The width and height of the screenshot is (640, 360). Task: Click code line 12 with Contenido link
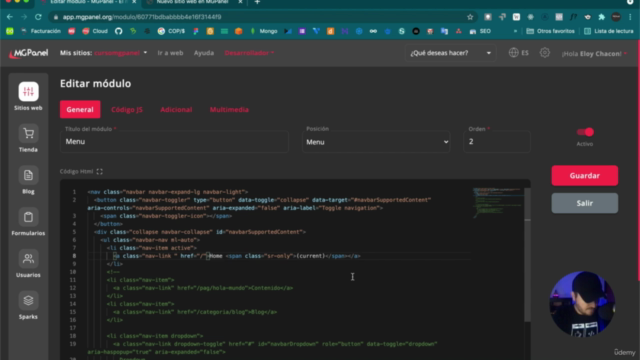(202, 288)
